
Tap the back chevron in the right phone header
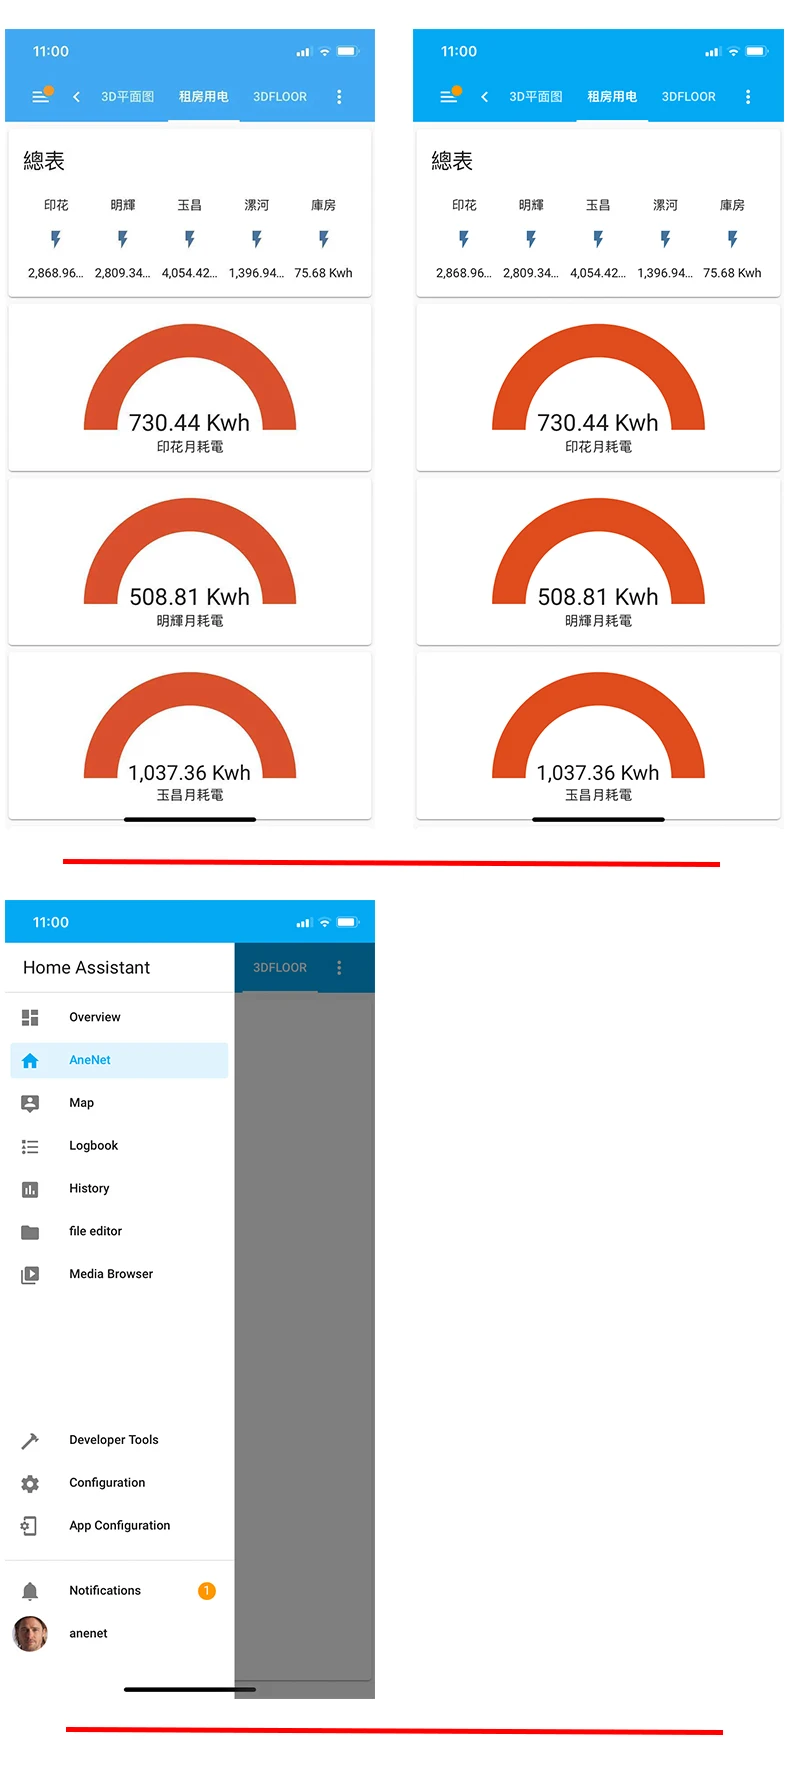(x=484, y=97)
